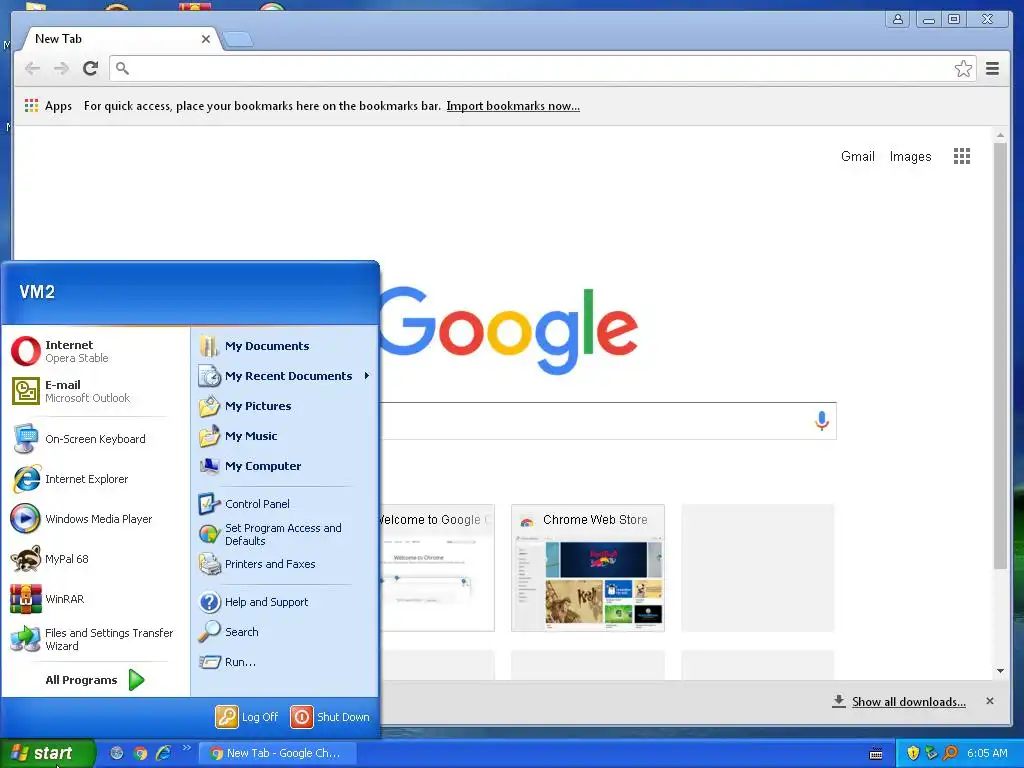1024x768 pixels.
Task: Expand All Programs list
Action: click(x=95, y=680)
